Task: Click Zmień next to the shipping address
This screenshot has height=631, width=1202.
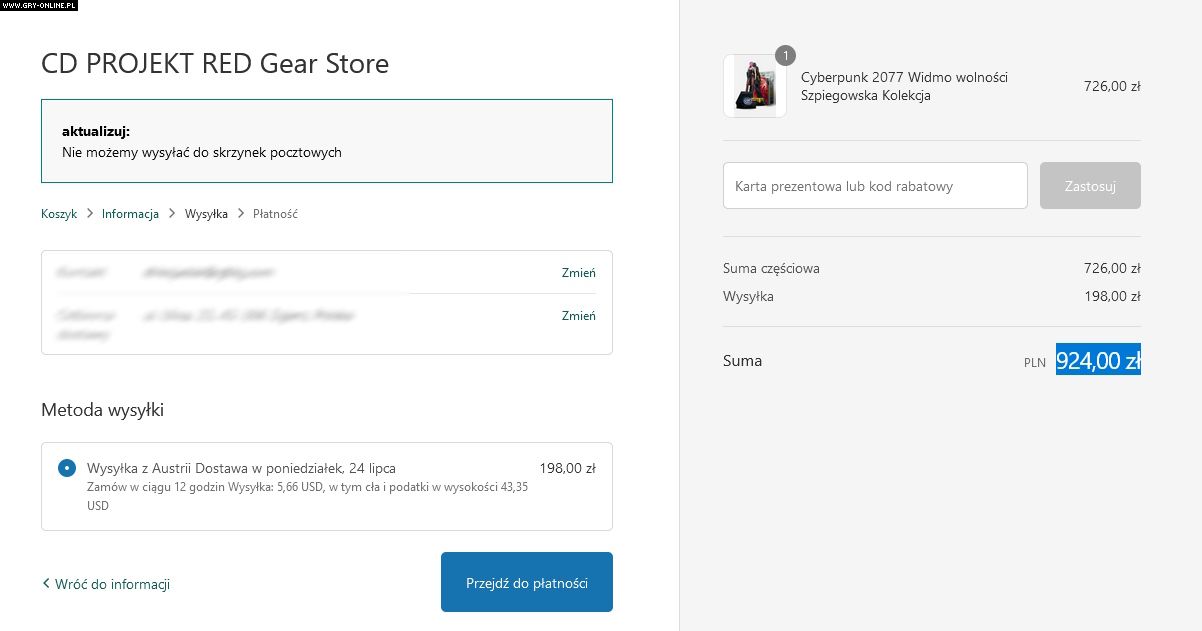Action: click(578, 316)
